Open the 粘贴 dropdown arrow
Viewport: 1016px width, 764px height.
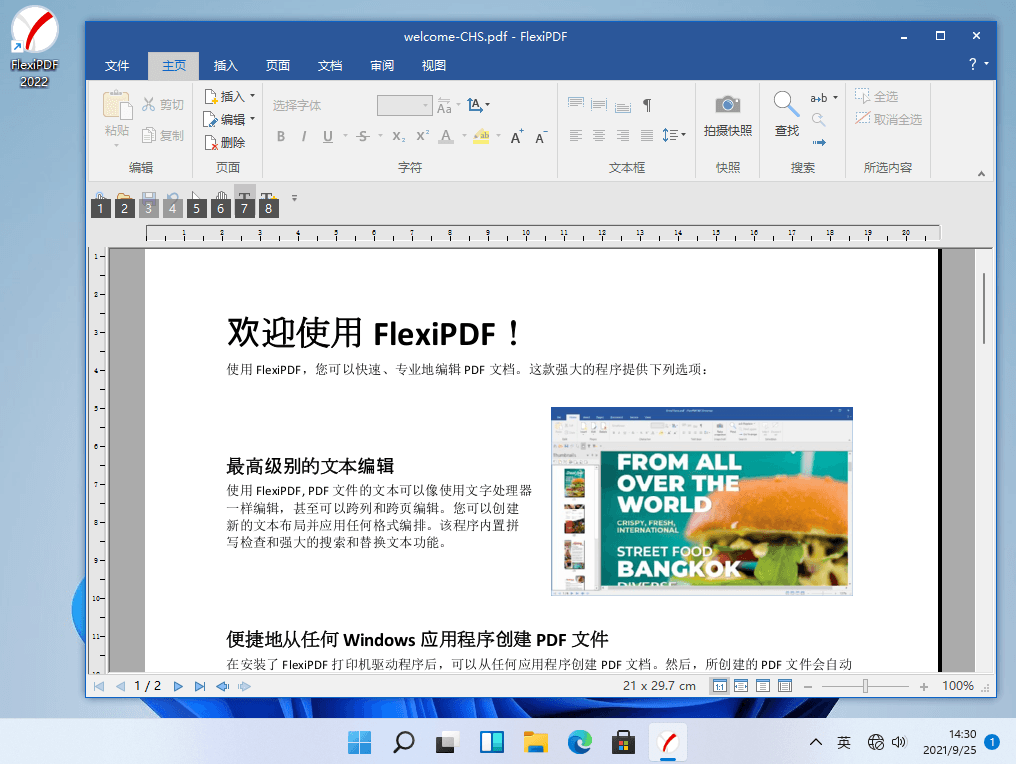117,145
